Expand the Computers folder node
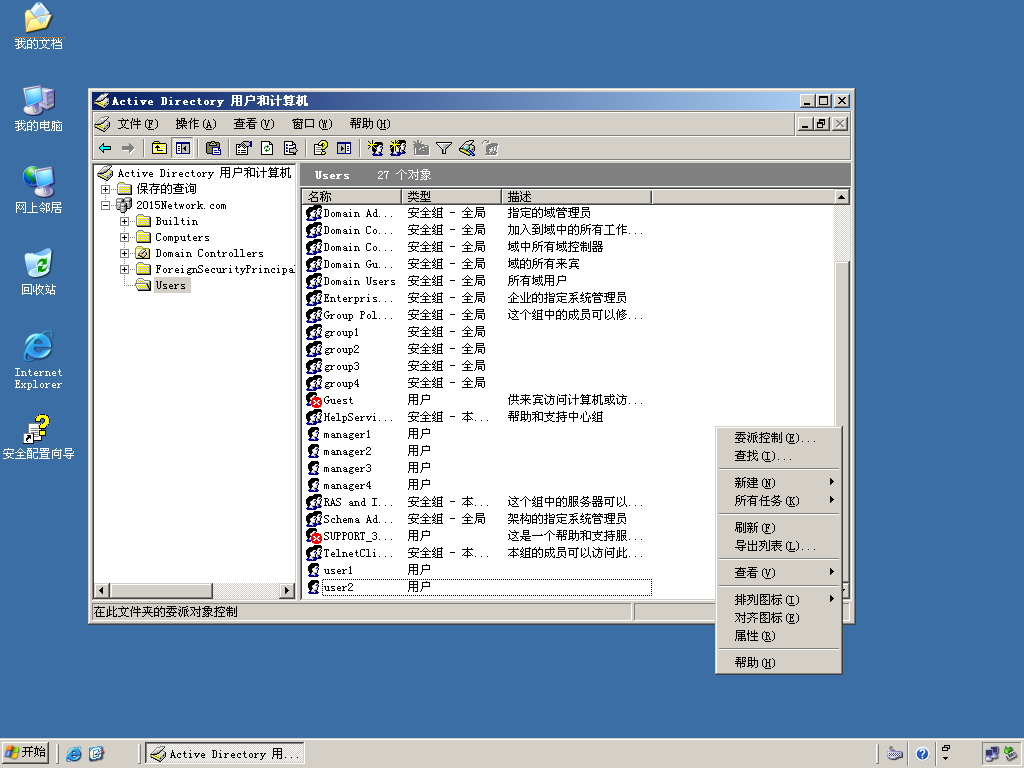The height and width of the screenshot is (768, 1024). coord(124,238)
